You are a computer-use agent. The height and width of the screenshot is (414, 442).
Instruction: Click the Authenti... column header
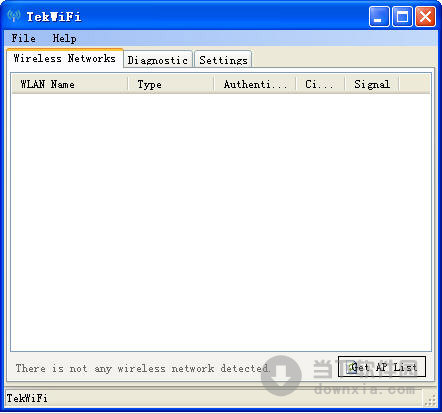point(255,84)
